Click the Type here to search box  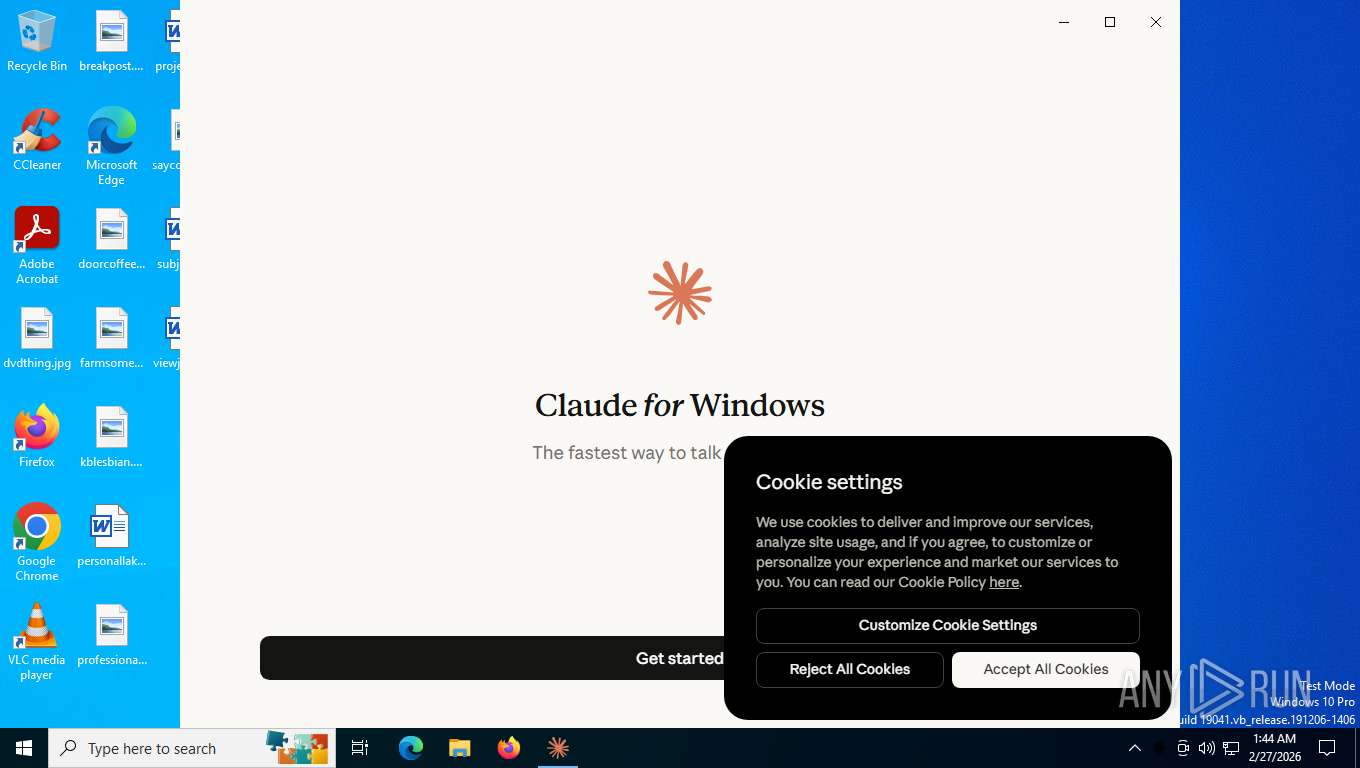click(192, 748)
